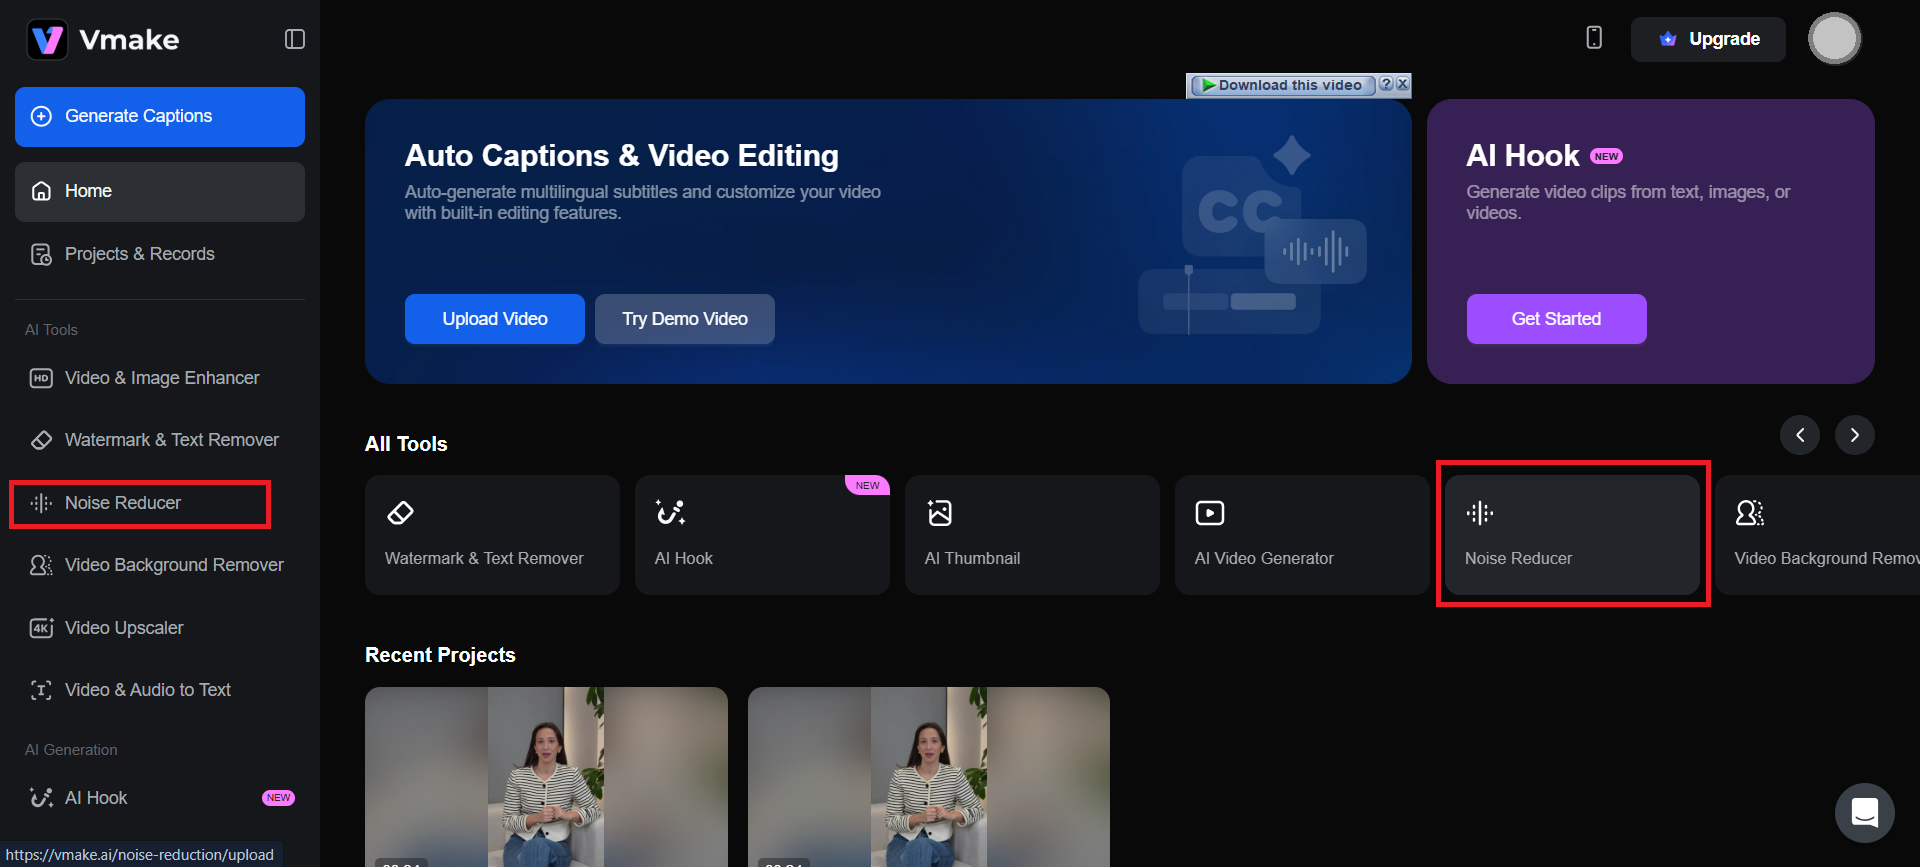Select Projects & Records in sidebar
This screenshot has width=1920, height=867.
point(139,254)
